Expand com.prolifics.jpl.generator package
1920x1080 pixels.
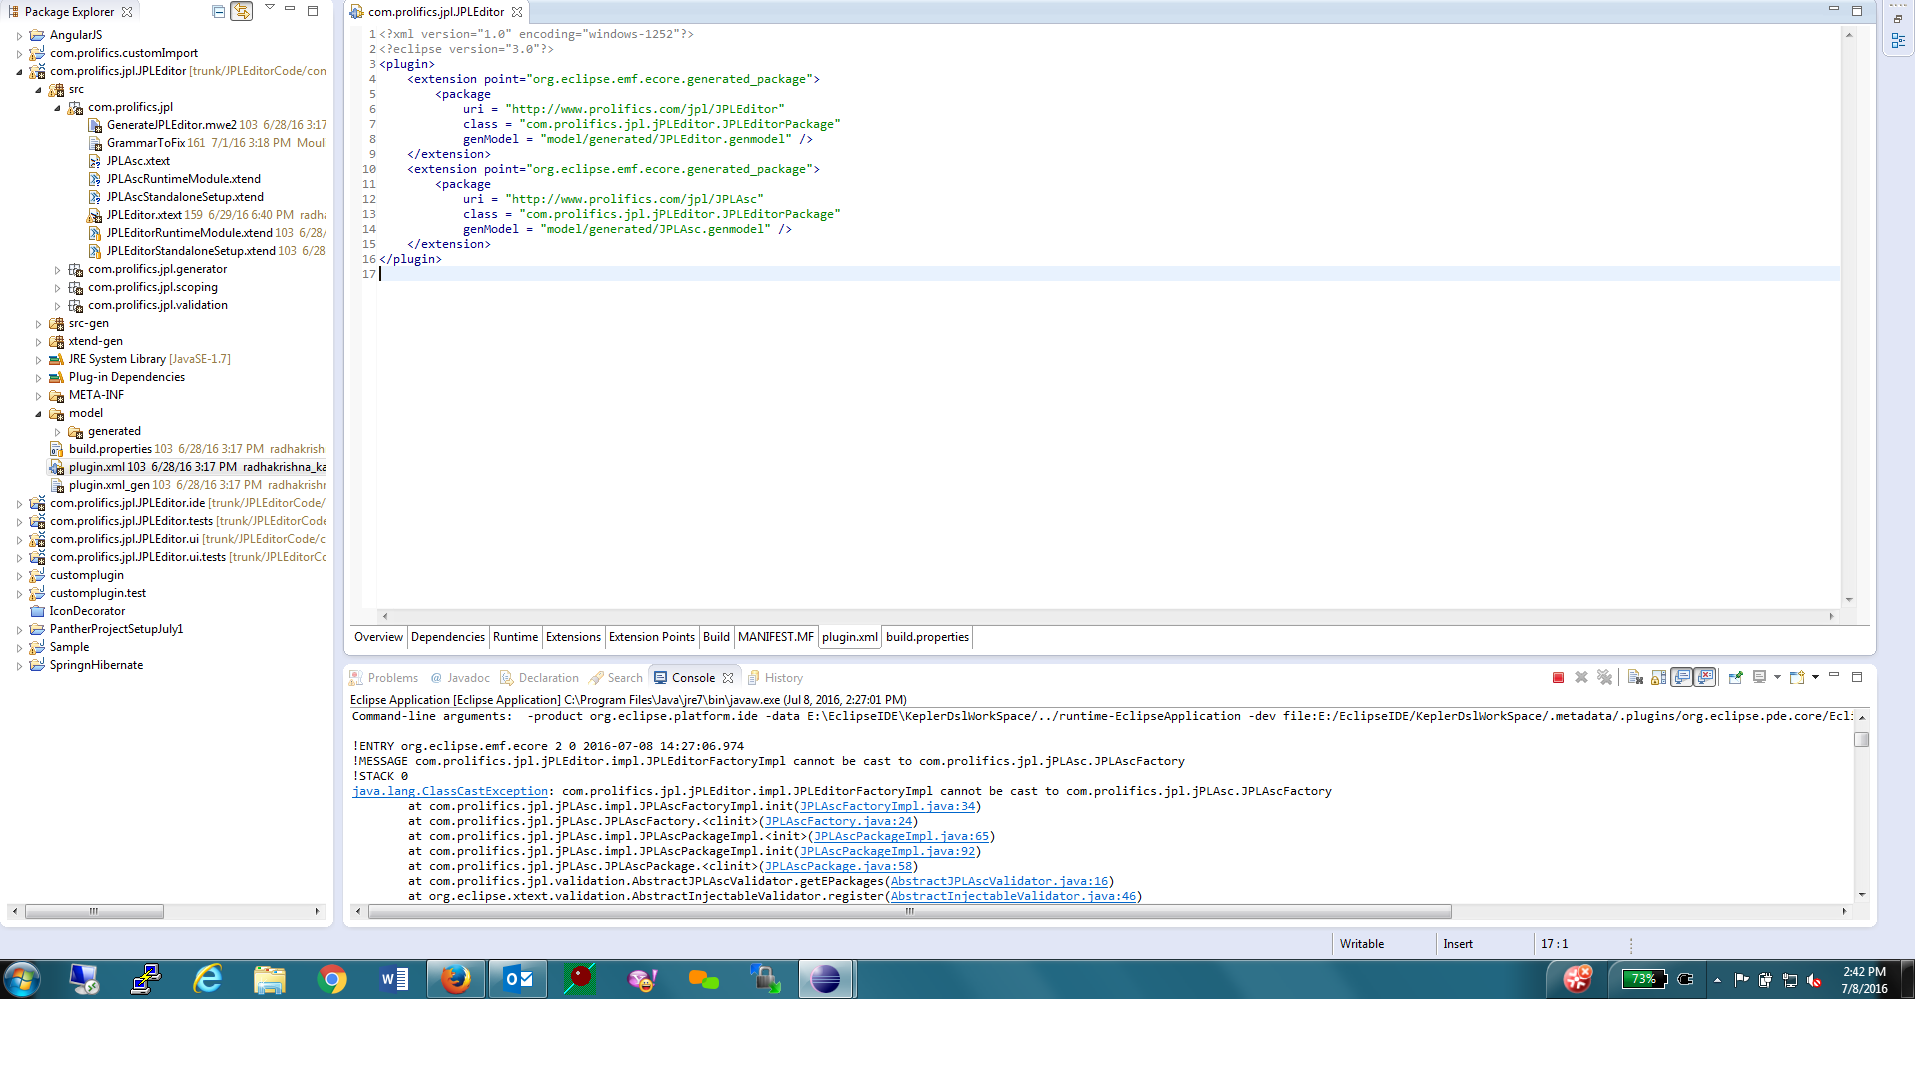pos(57,269)
